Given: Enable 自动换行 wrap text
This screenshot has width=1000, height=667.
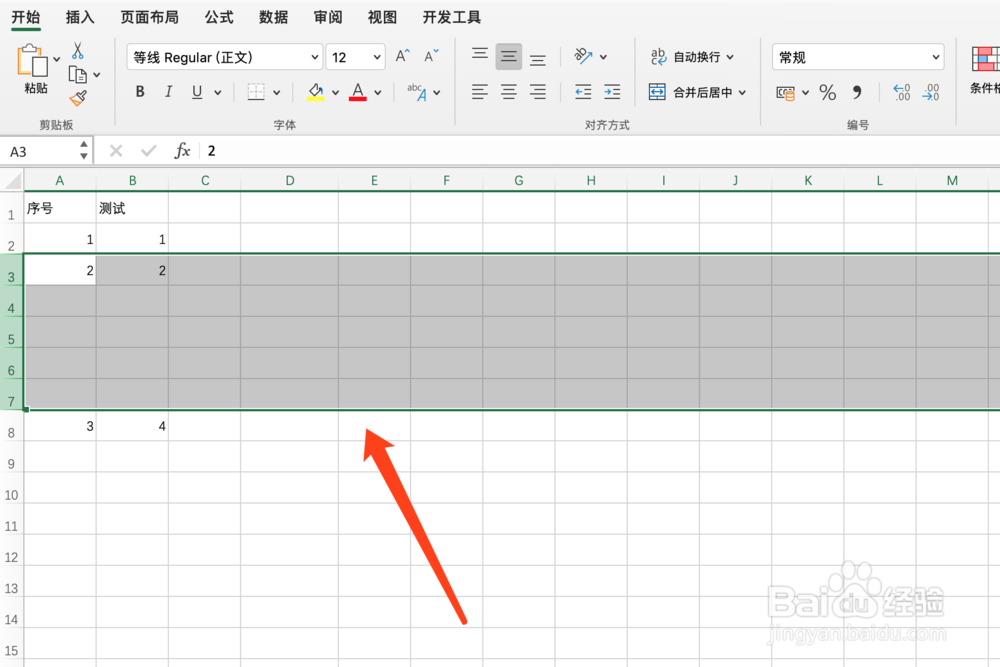Looking at the screenshot, I should 692,57.
